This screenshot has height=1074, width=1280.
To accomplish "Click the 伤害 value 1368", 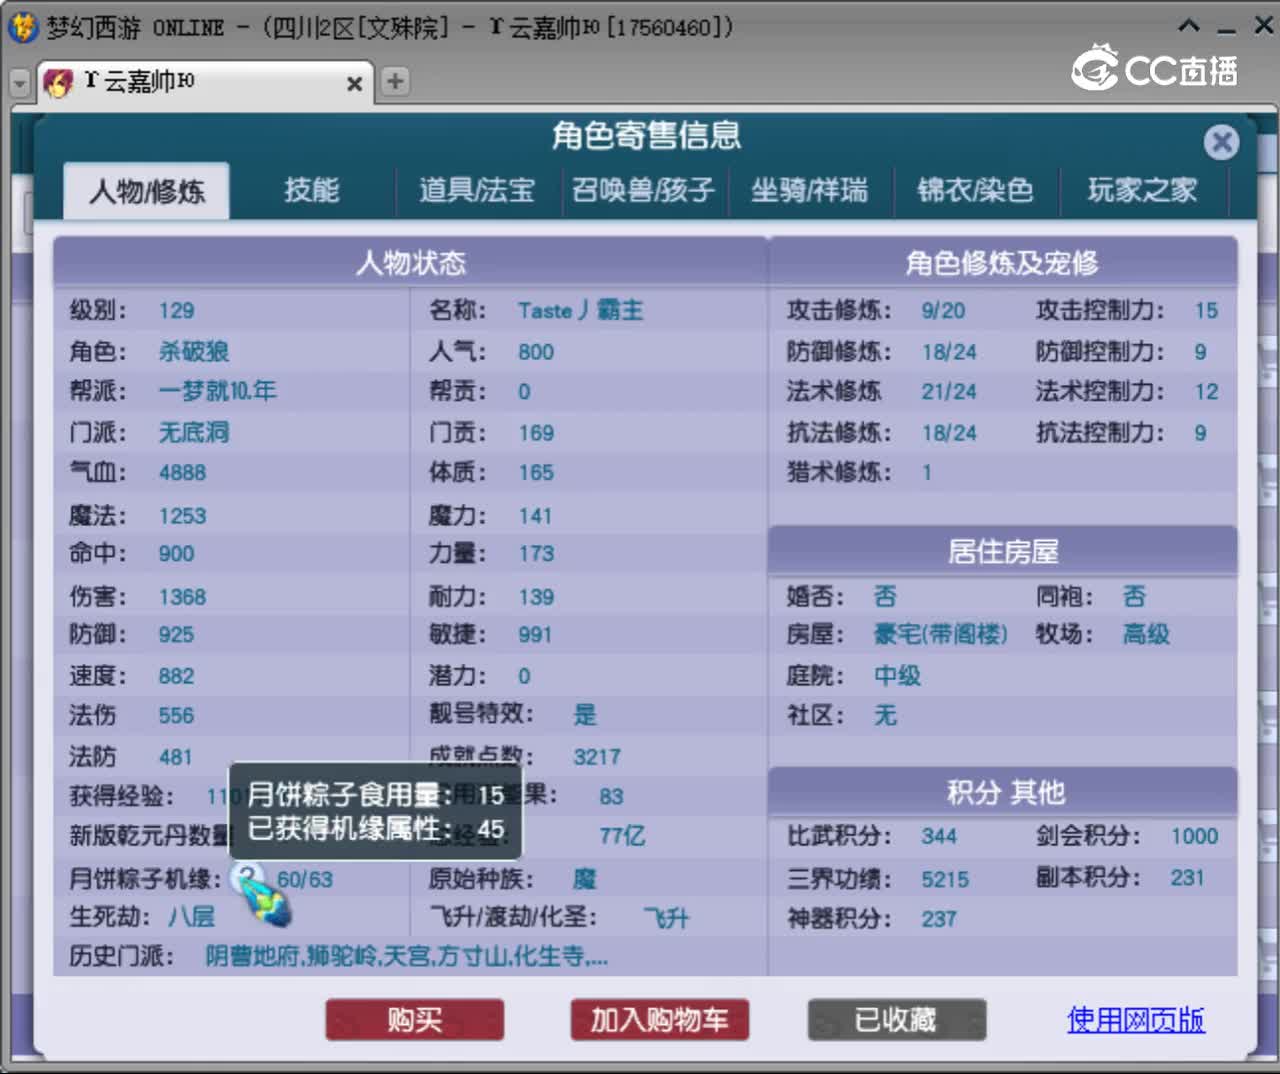I will 182,597.
